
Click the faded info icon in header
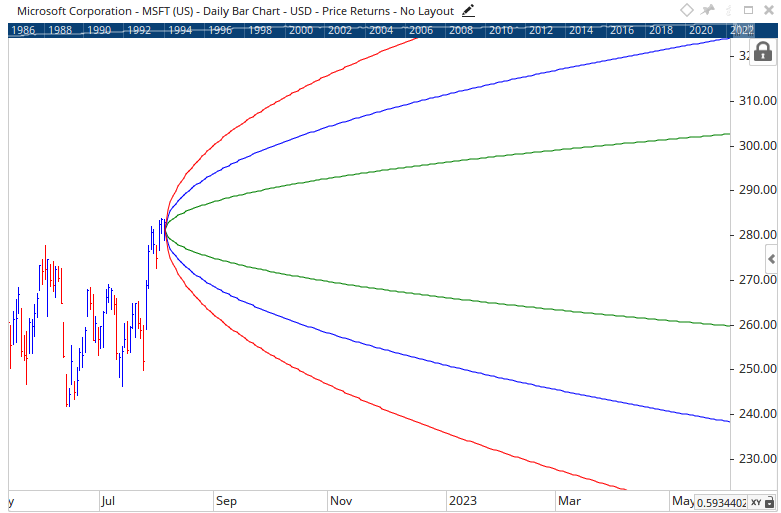(x=729, y=10)
